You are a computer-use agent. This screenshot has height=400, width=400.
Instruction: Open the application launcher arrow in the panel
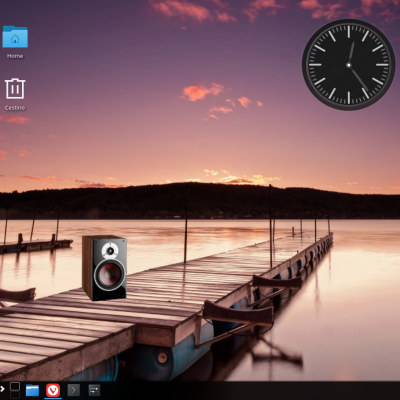pos(2,389)
